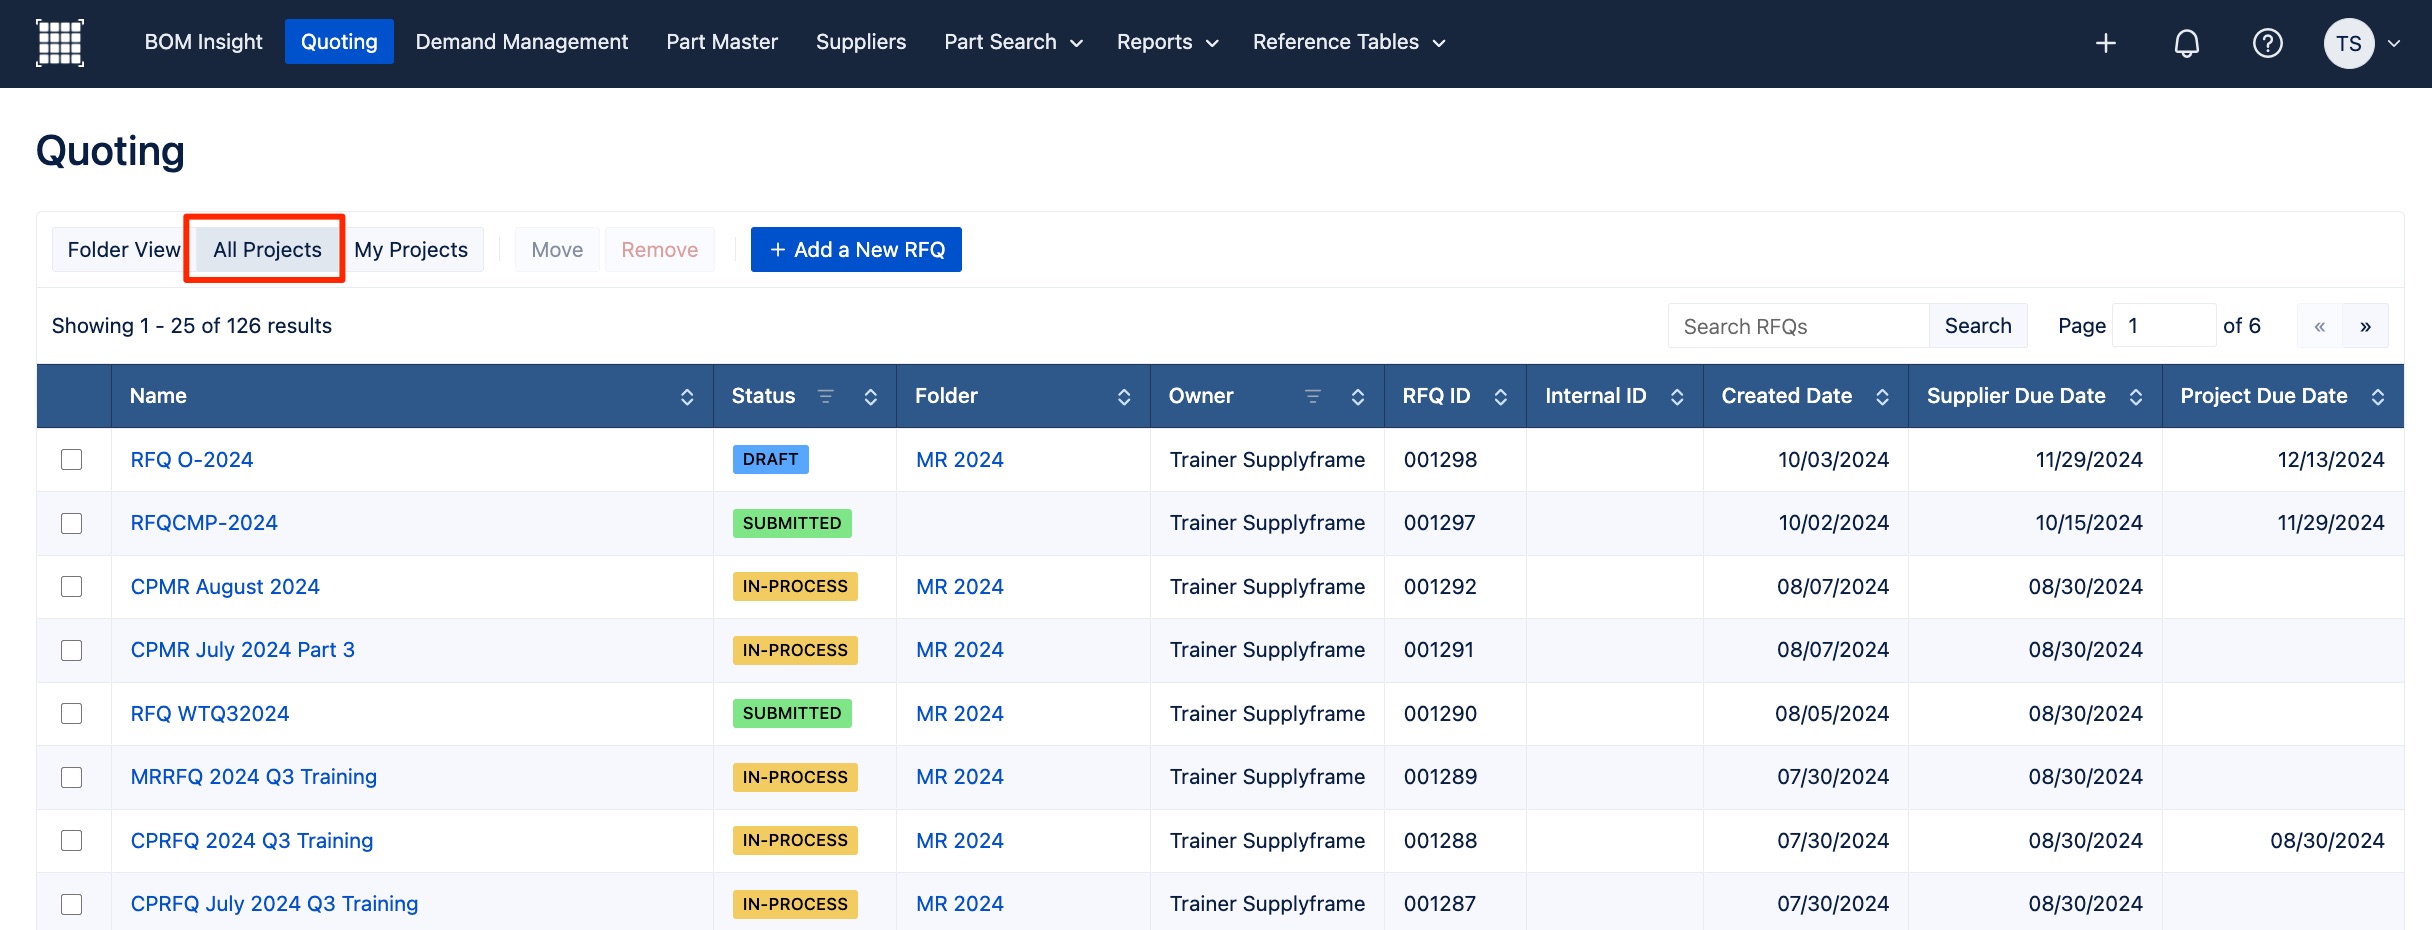The width and height of the screenshot is (2432, 930).
Task: Sort by Status column arrows
Action: 871,397
